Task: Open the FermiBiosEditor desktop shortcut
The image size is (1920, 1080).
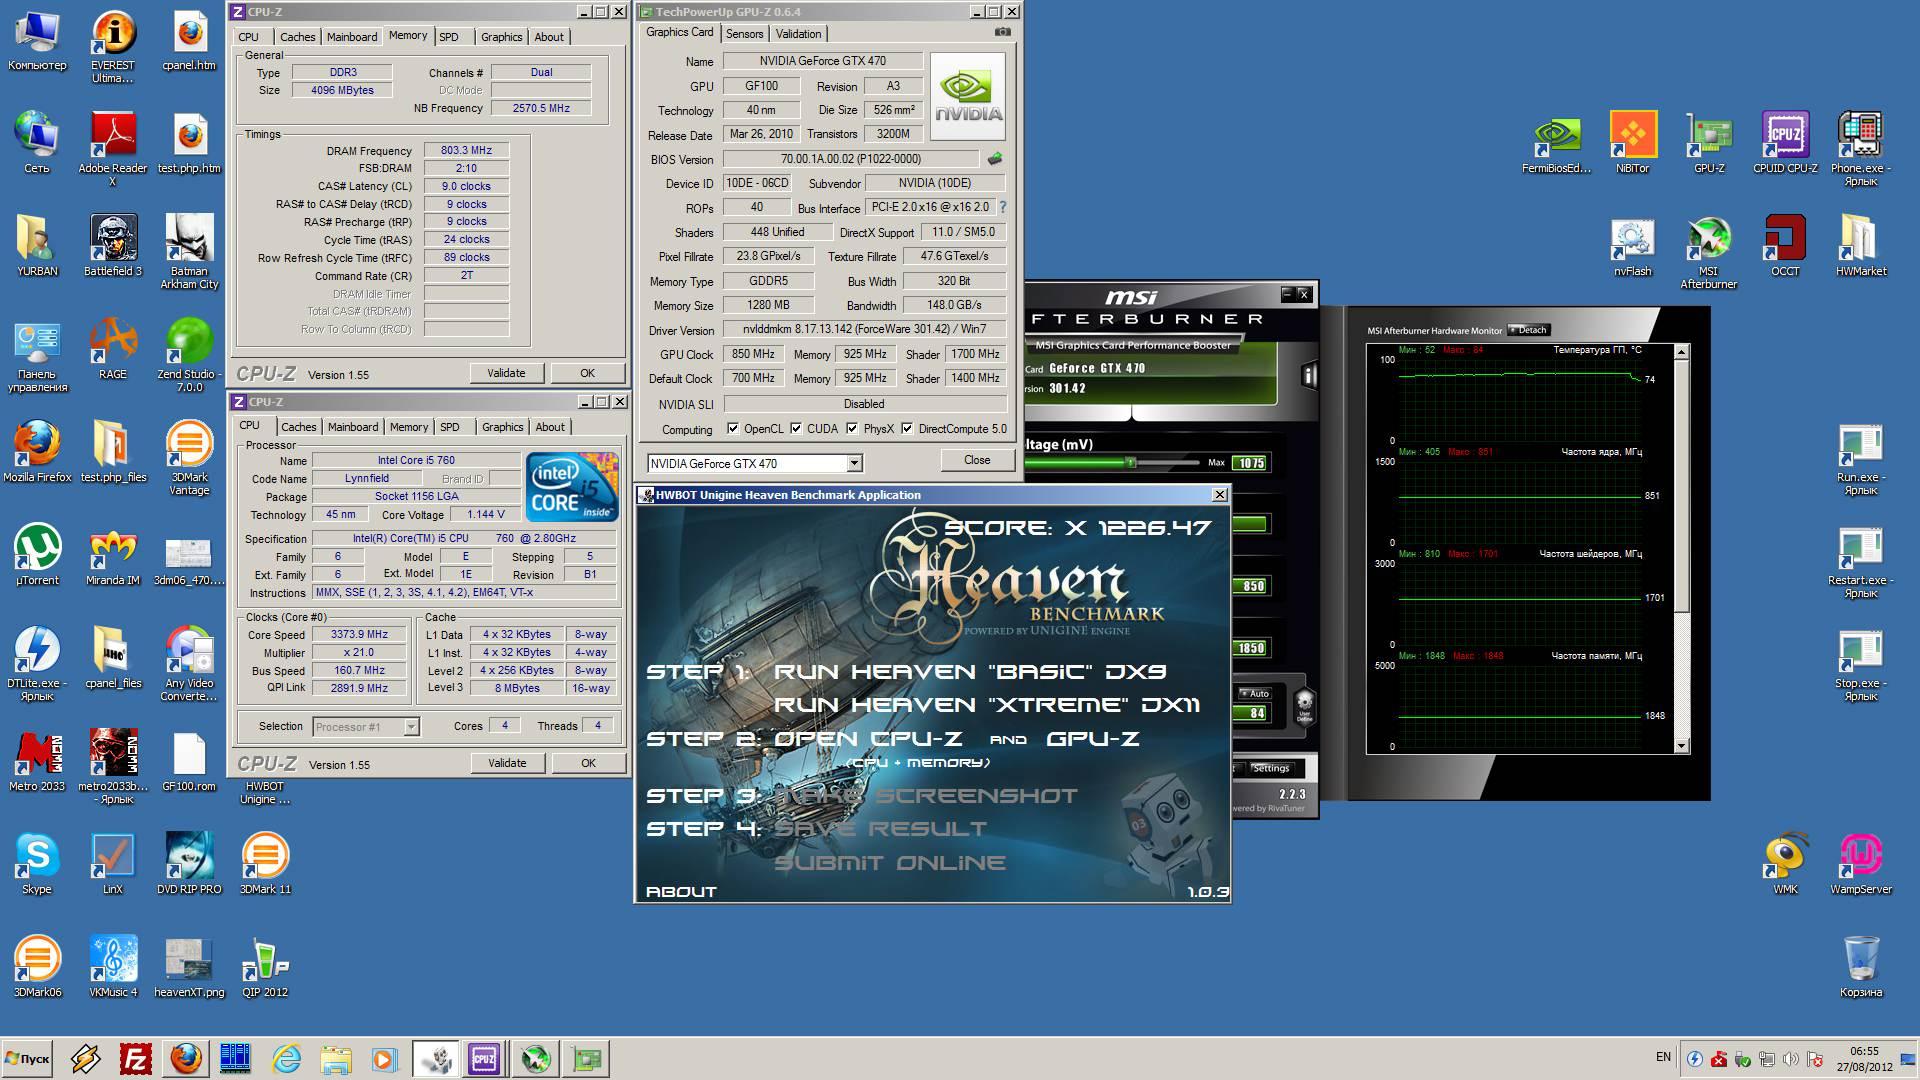Action: click(1556, 143)
